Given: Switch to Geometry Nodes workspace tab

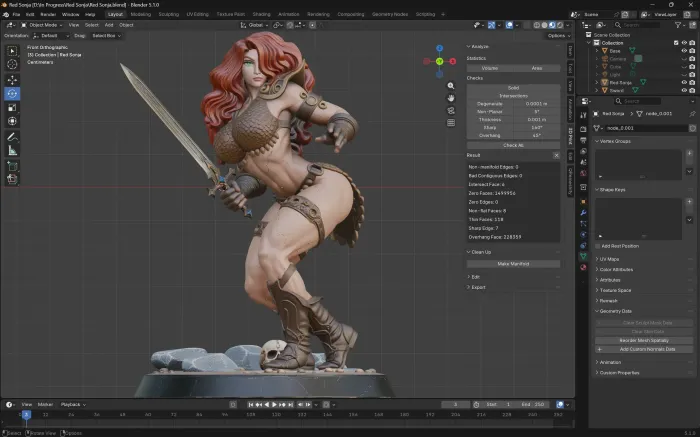Looking at the screenshot, I should [x=390, y=14].
